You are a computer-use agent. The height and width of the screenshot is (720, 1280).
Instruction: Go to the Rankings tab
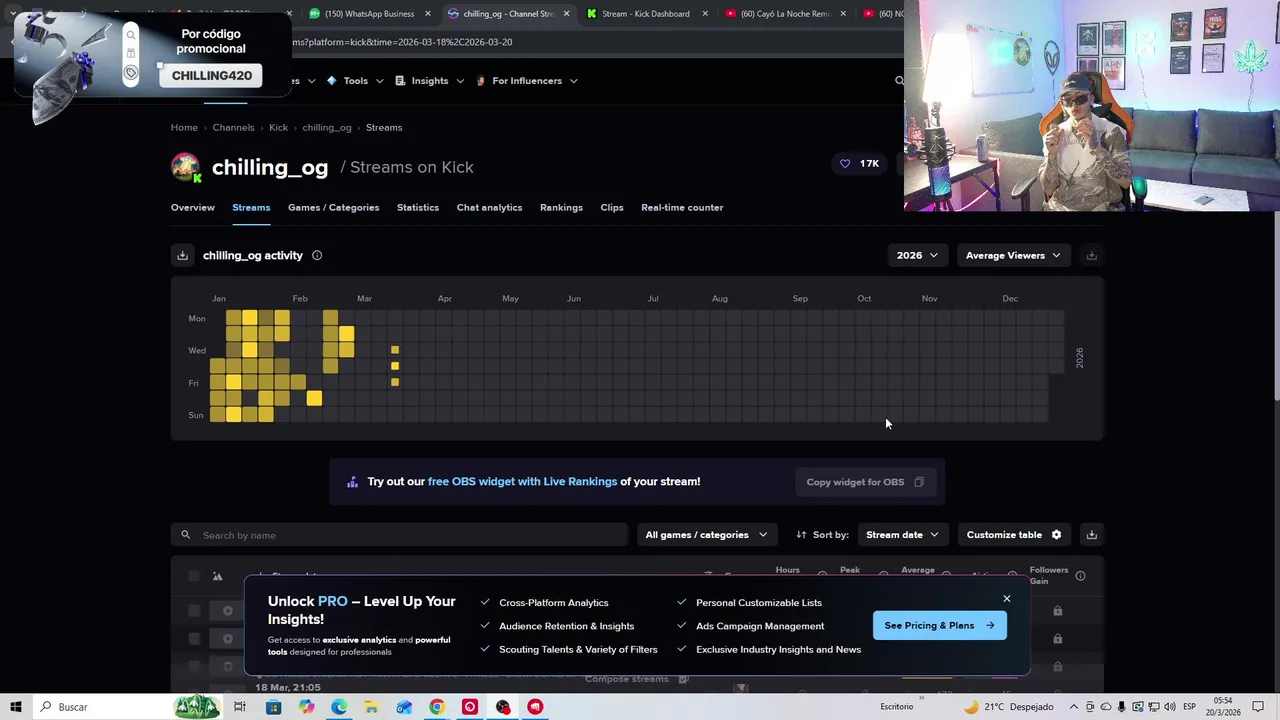[x=561, y=208]
